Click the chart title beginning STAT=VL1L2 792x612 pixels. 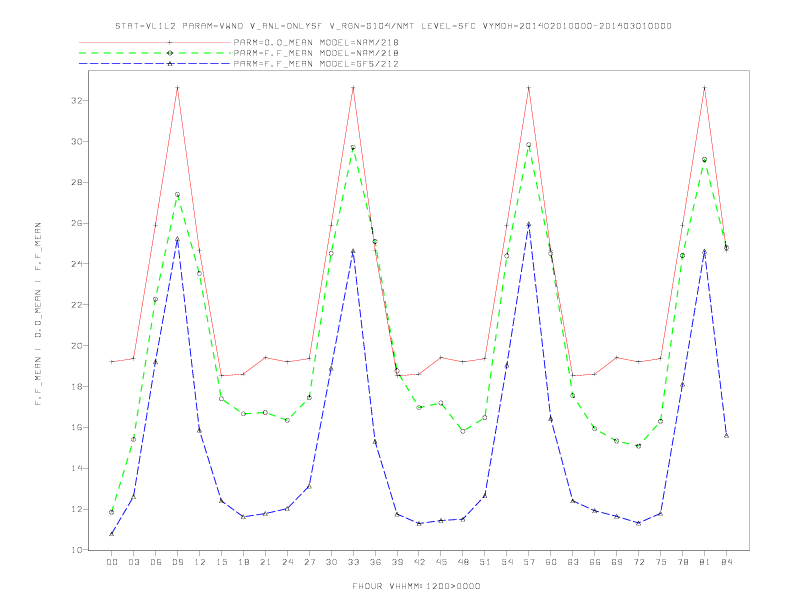[x=393, y=26]
